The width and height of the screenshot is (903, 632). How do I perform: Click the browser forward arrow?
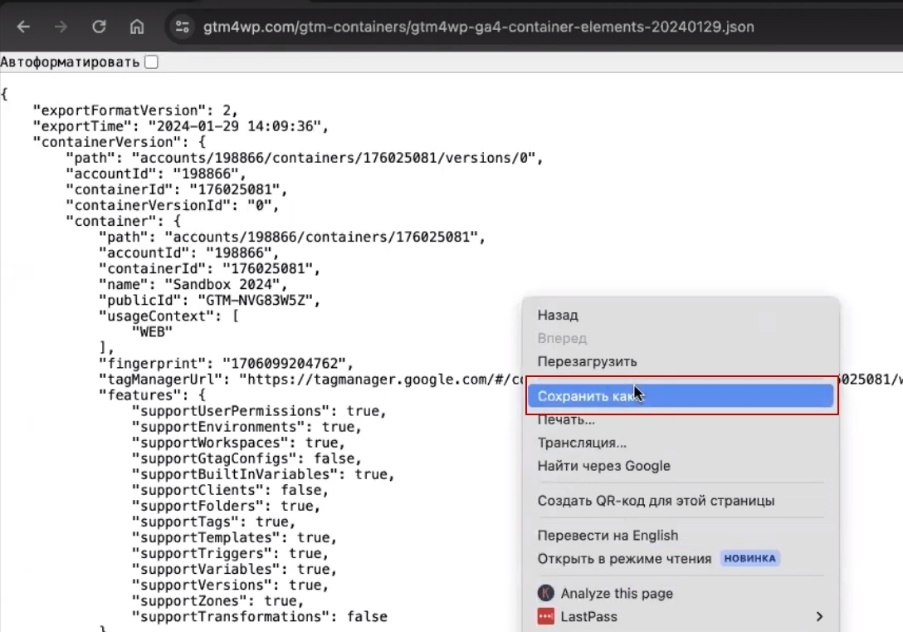pyautogui.click(x=61, y=27)
